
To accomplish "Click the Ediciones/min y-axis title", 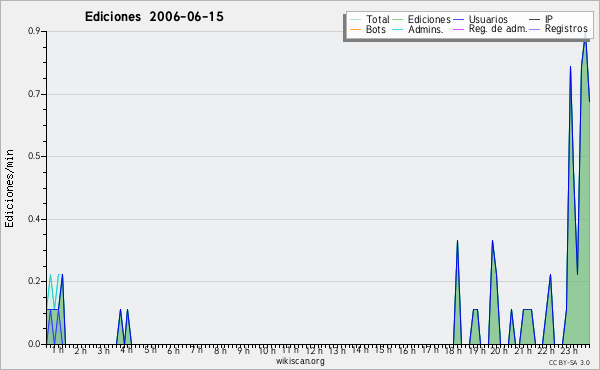I will coord(9,188).
